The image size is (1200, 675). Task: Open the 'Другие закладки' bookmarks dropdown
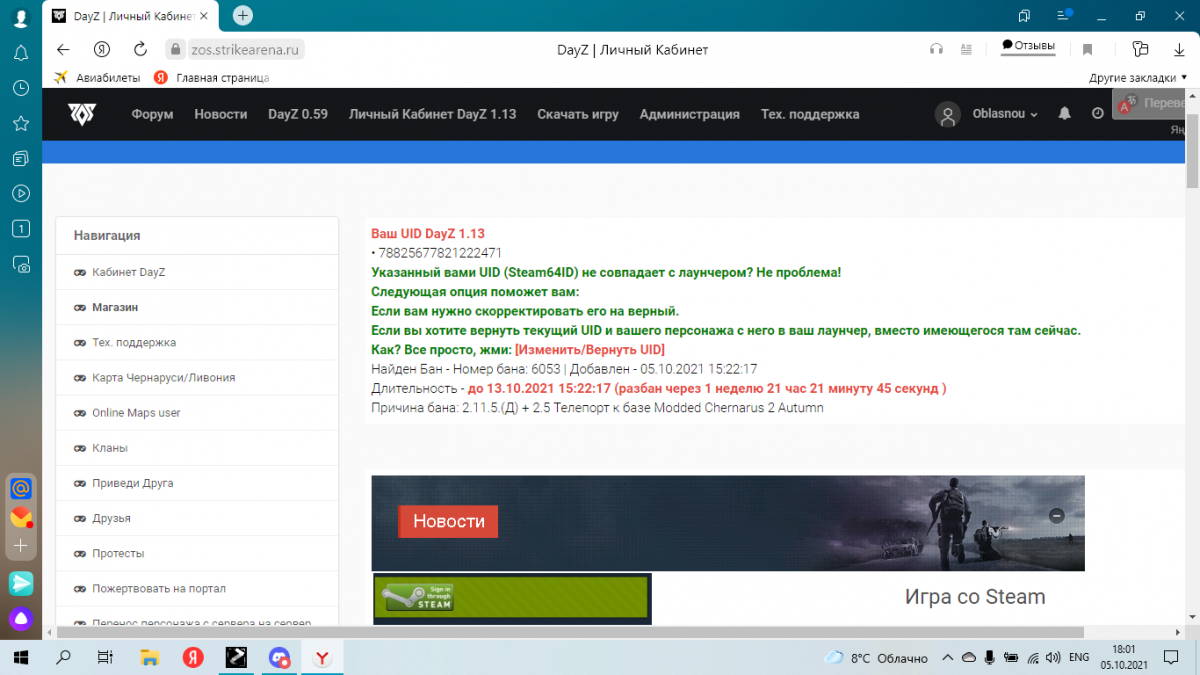pyautogui.click(x=1137, y=77)
